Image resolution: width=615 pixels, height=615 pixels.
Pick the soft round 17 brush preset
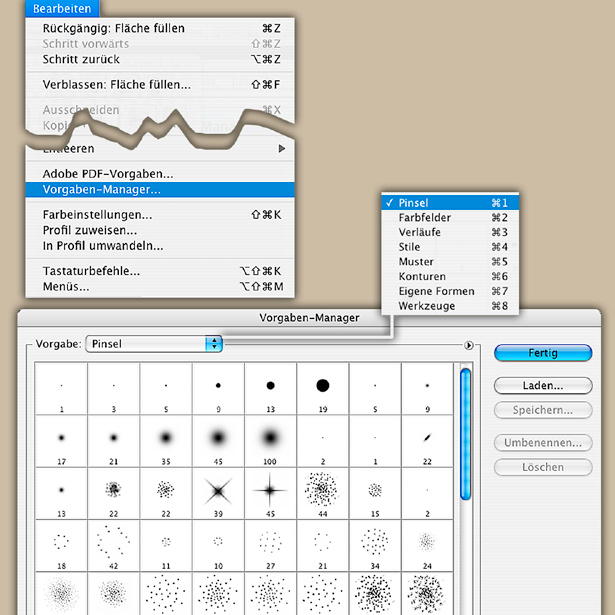(61, 441)
